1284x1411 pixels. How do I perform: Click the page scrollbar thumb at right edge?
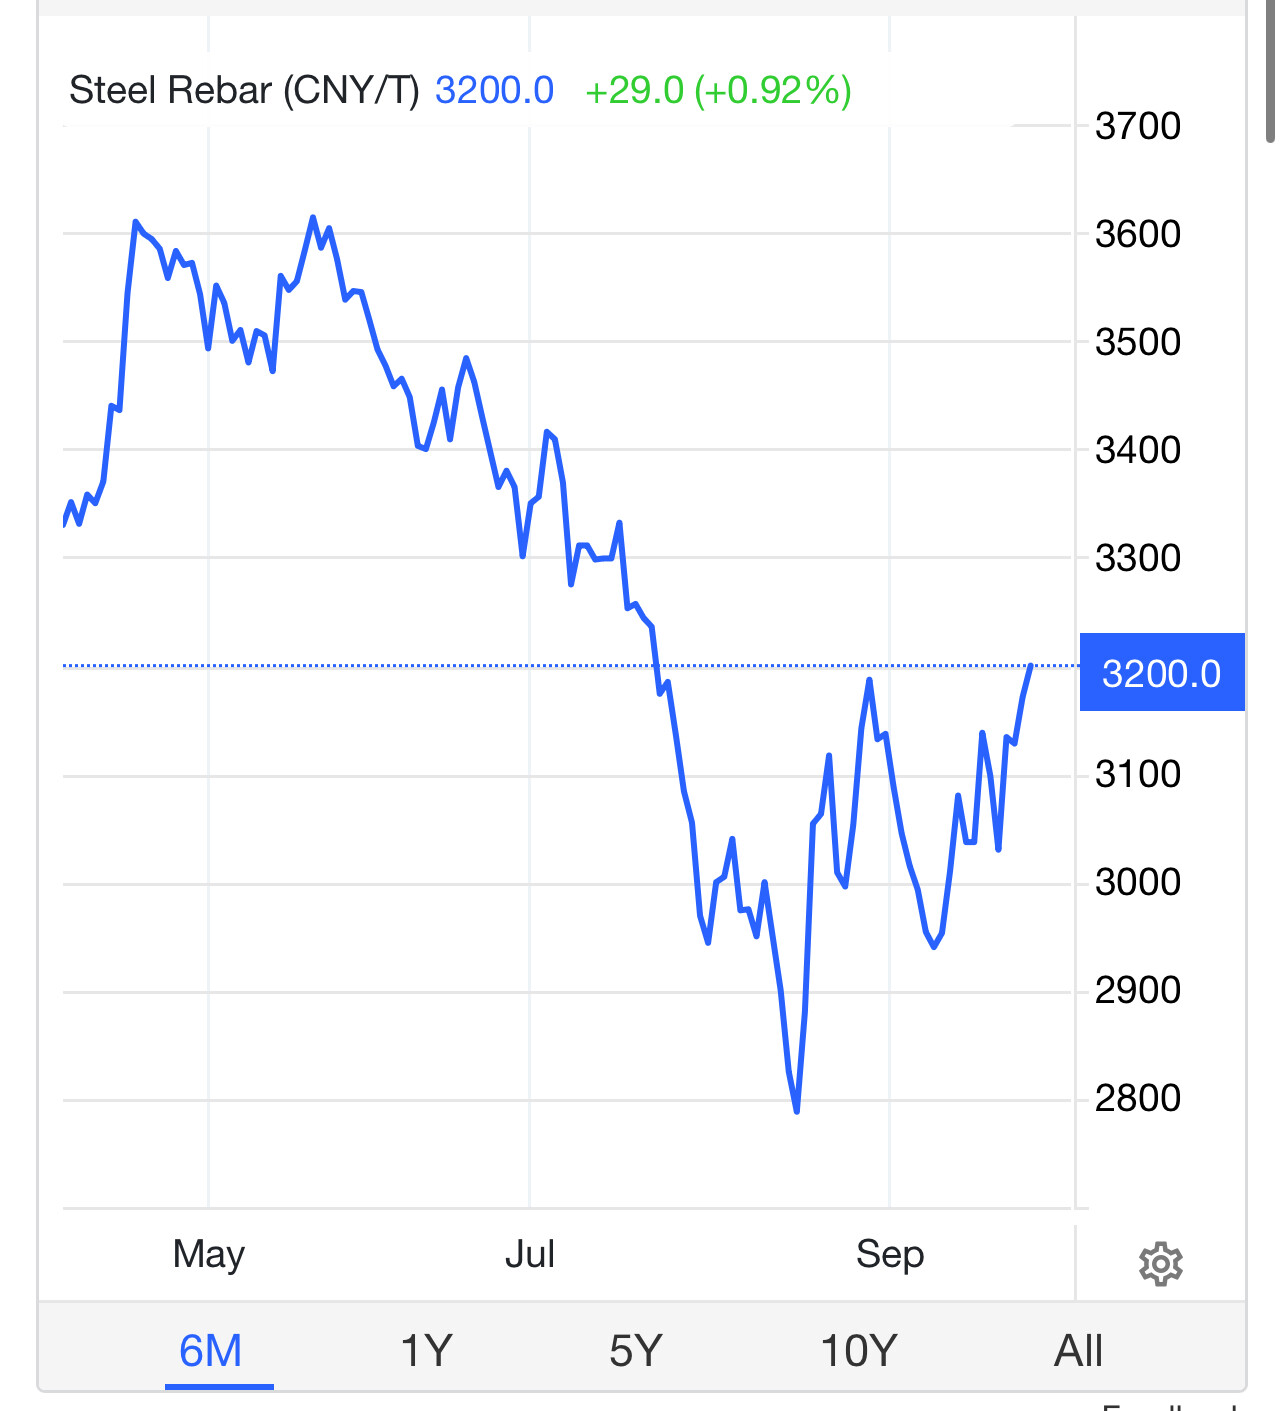pos(1271,70)
